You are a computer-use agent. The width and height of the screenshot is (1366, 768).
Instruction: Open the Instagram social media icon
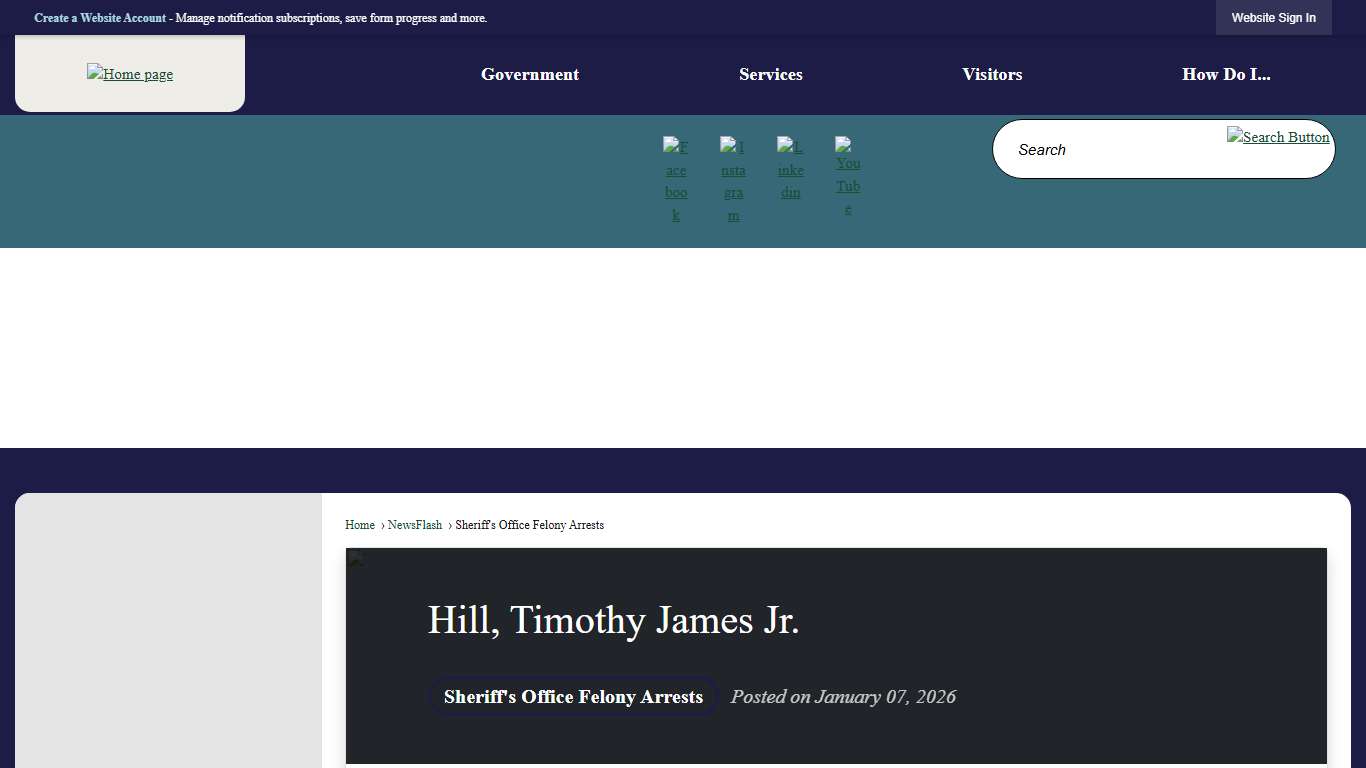(733, 180)
